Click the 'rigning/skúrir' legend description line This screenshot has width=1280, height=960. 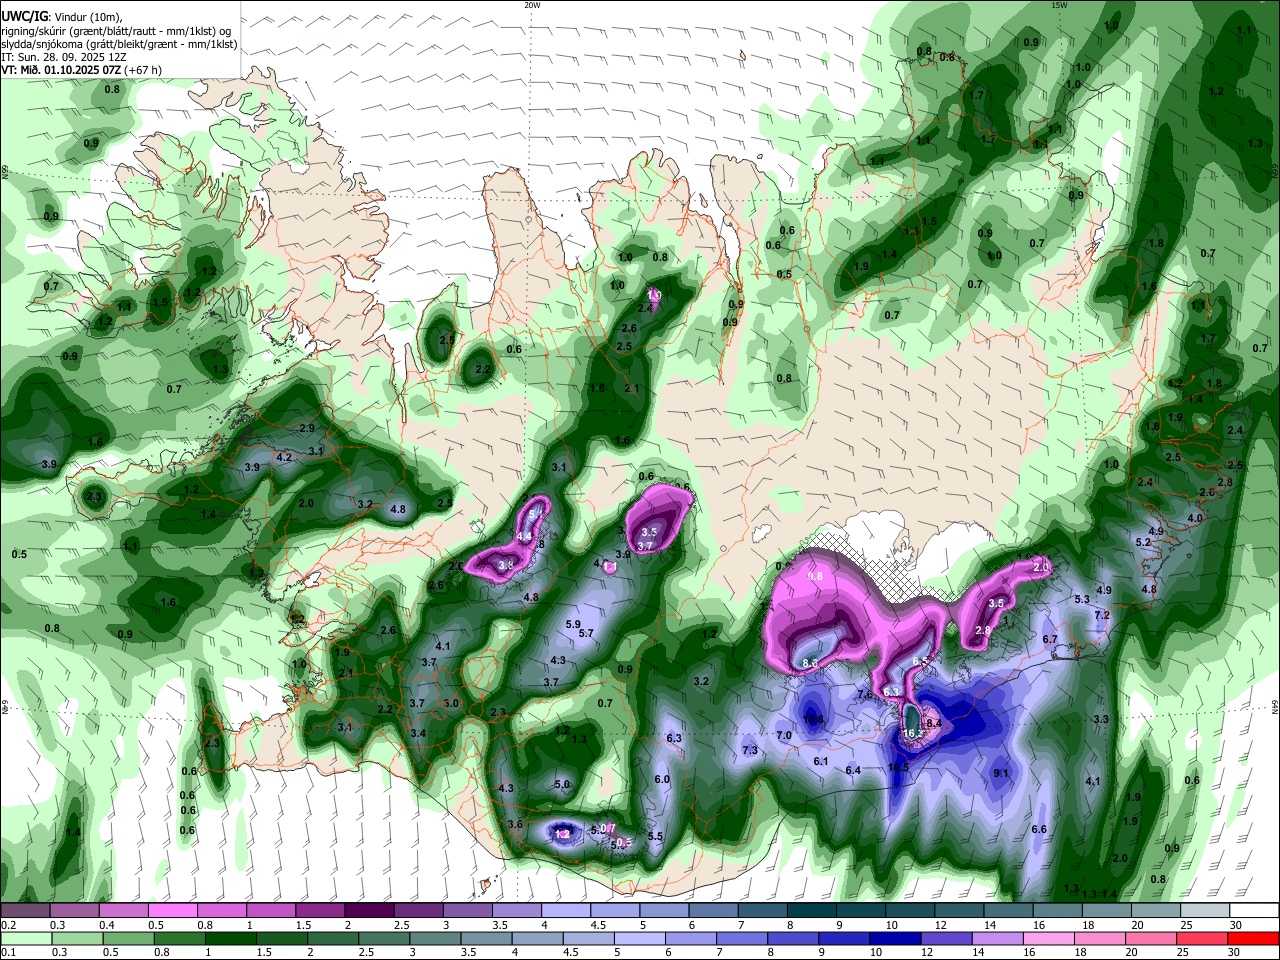pos(116,32)
